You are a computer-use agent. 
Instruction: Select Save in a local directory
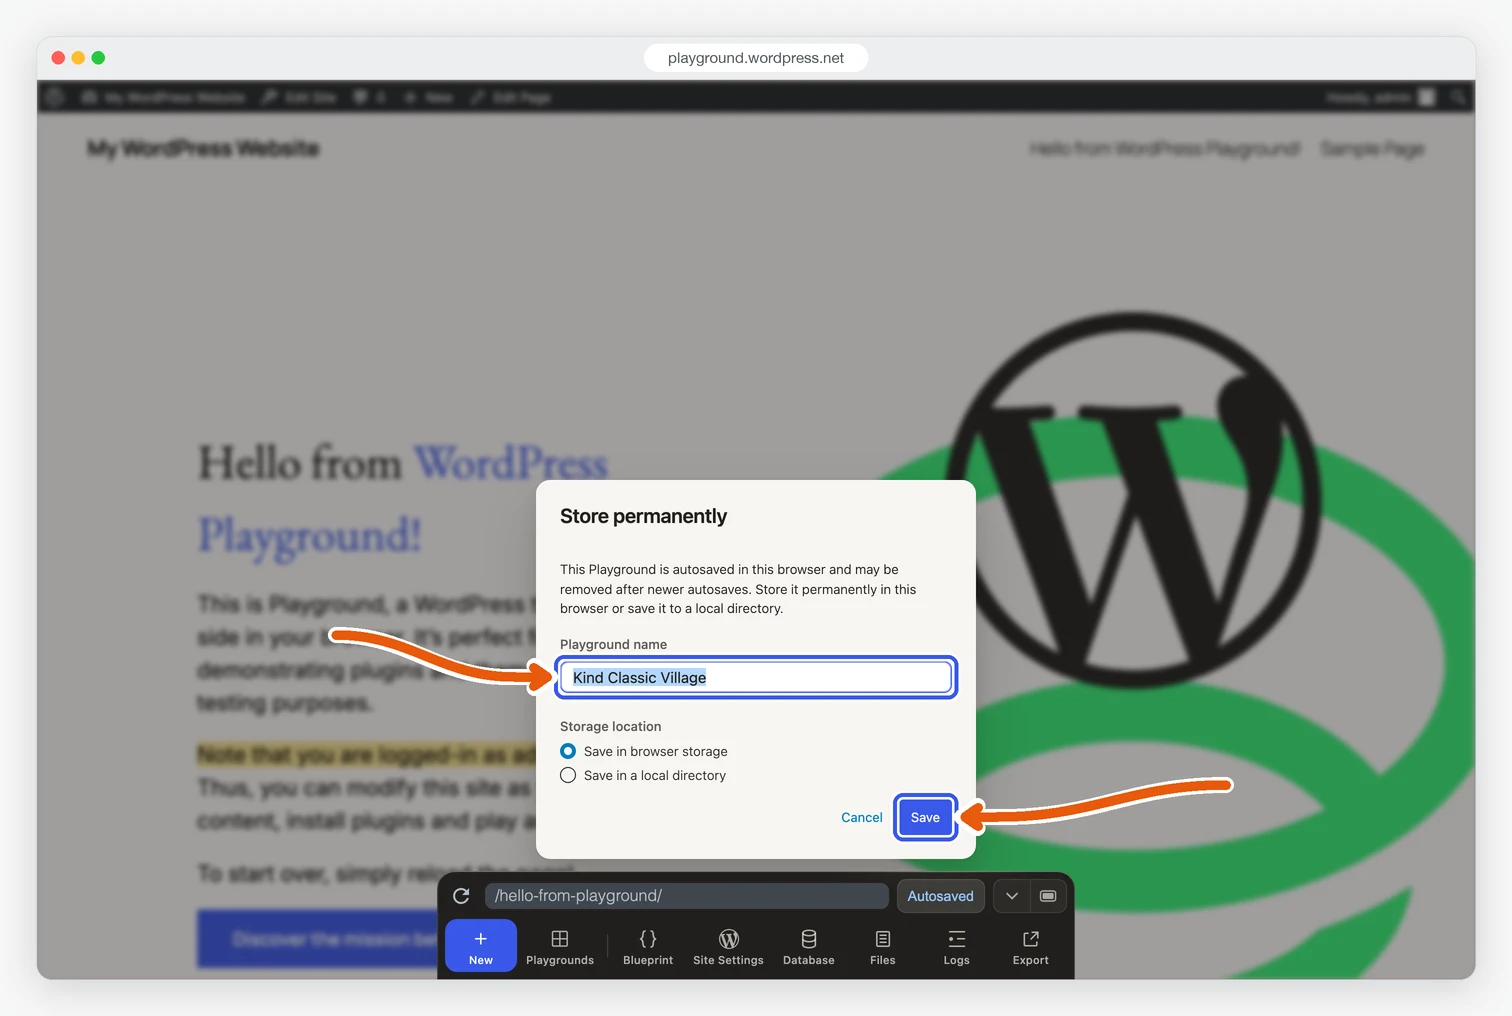point(568,775)
